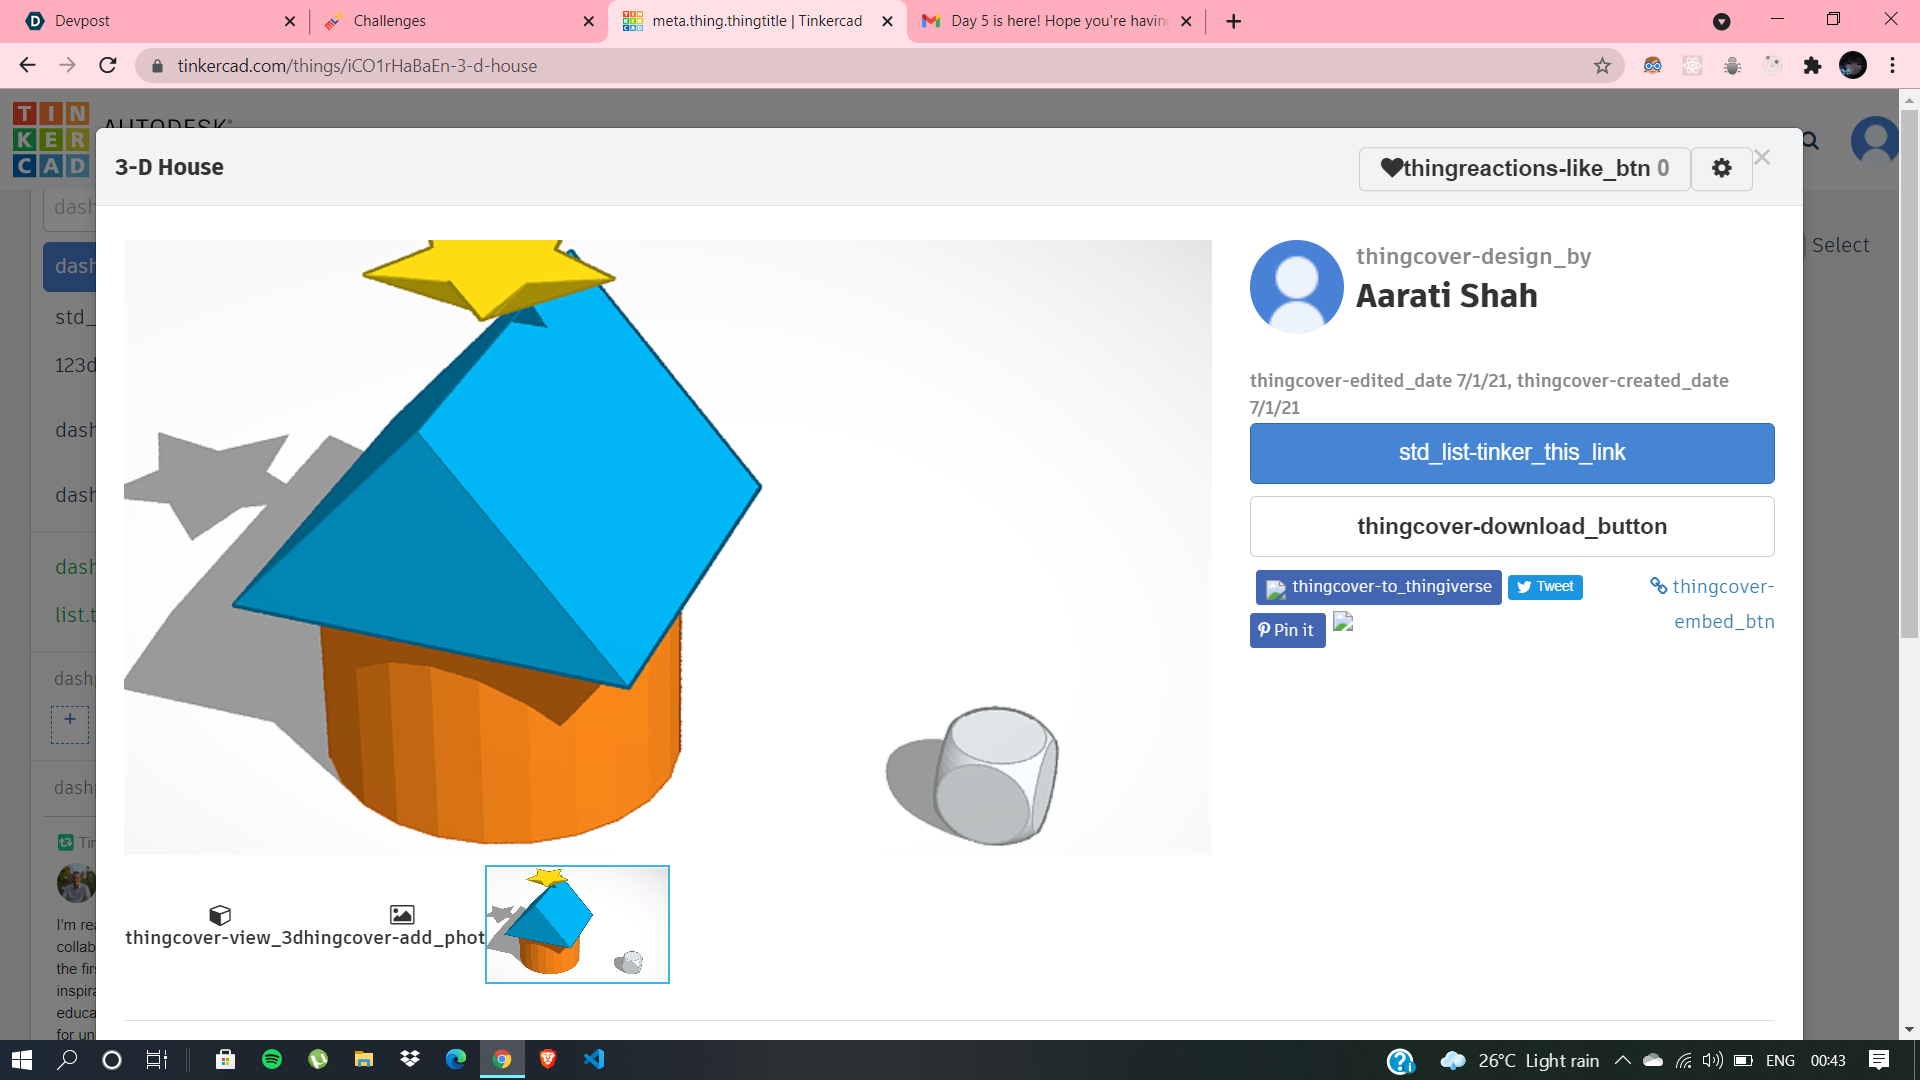Close the 3-D House dialog
Viewport: 1920px width, 1080px height.
click(1762, 158)
